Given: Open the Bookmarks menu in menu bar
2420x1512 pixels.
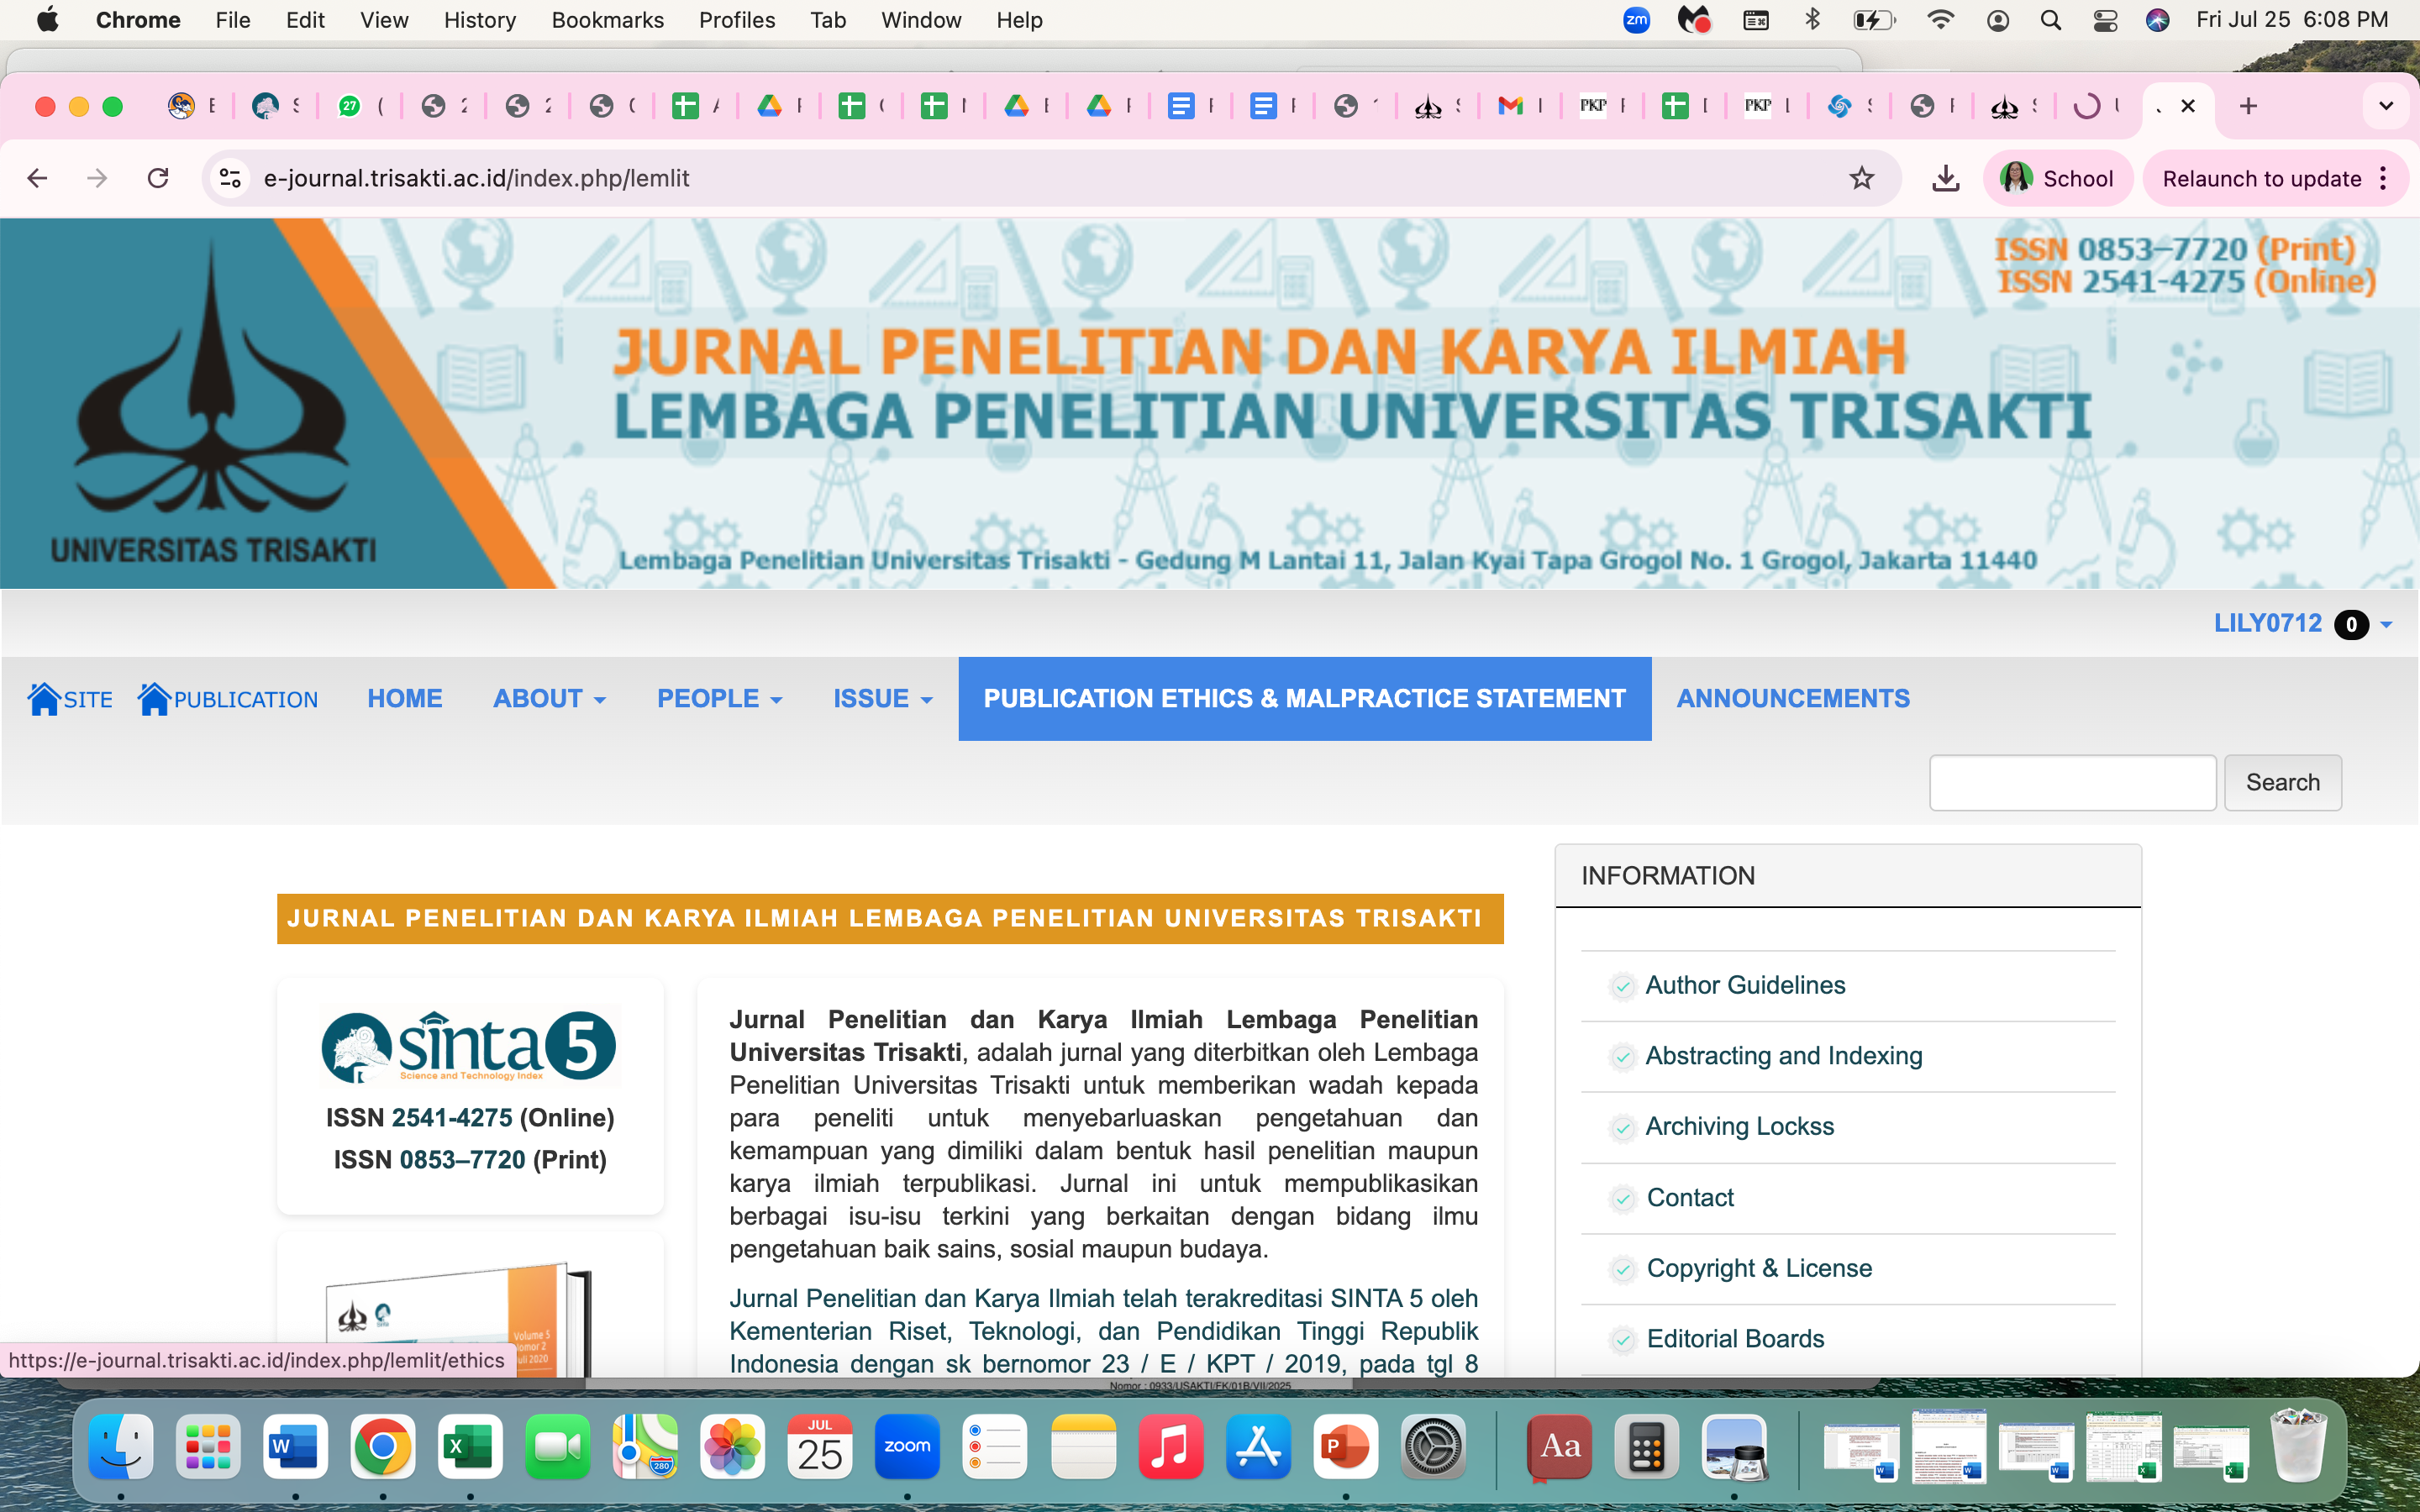Looking at the screenshot, I should coord(607,20).
